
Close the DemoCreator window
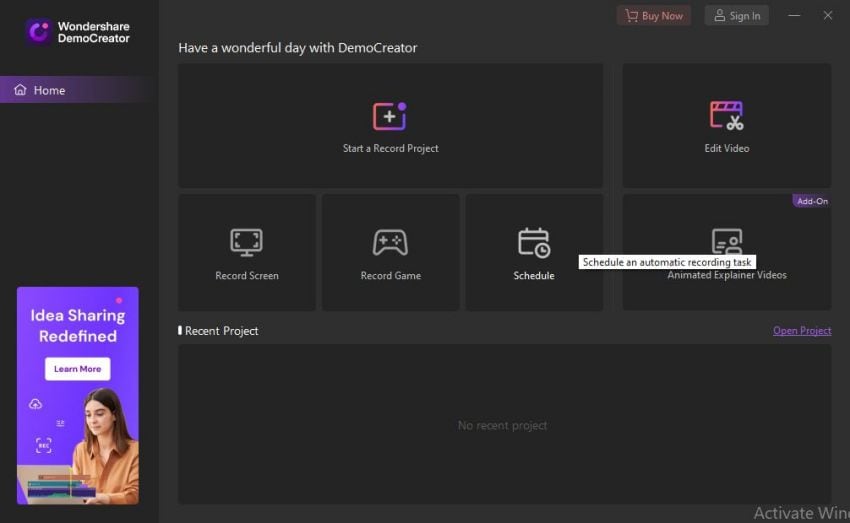[827, 16]
